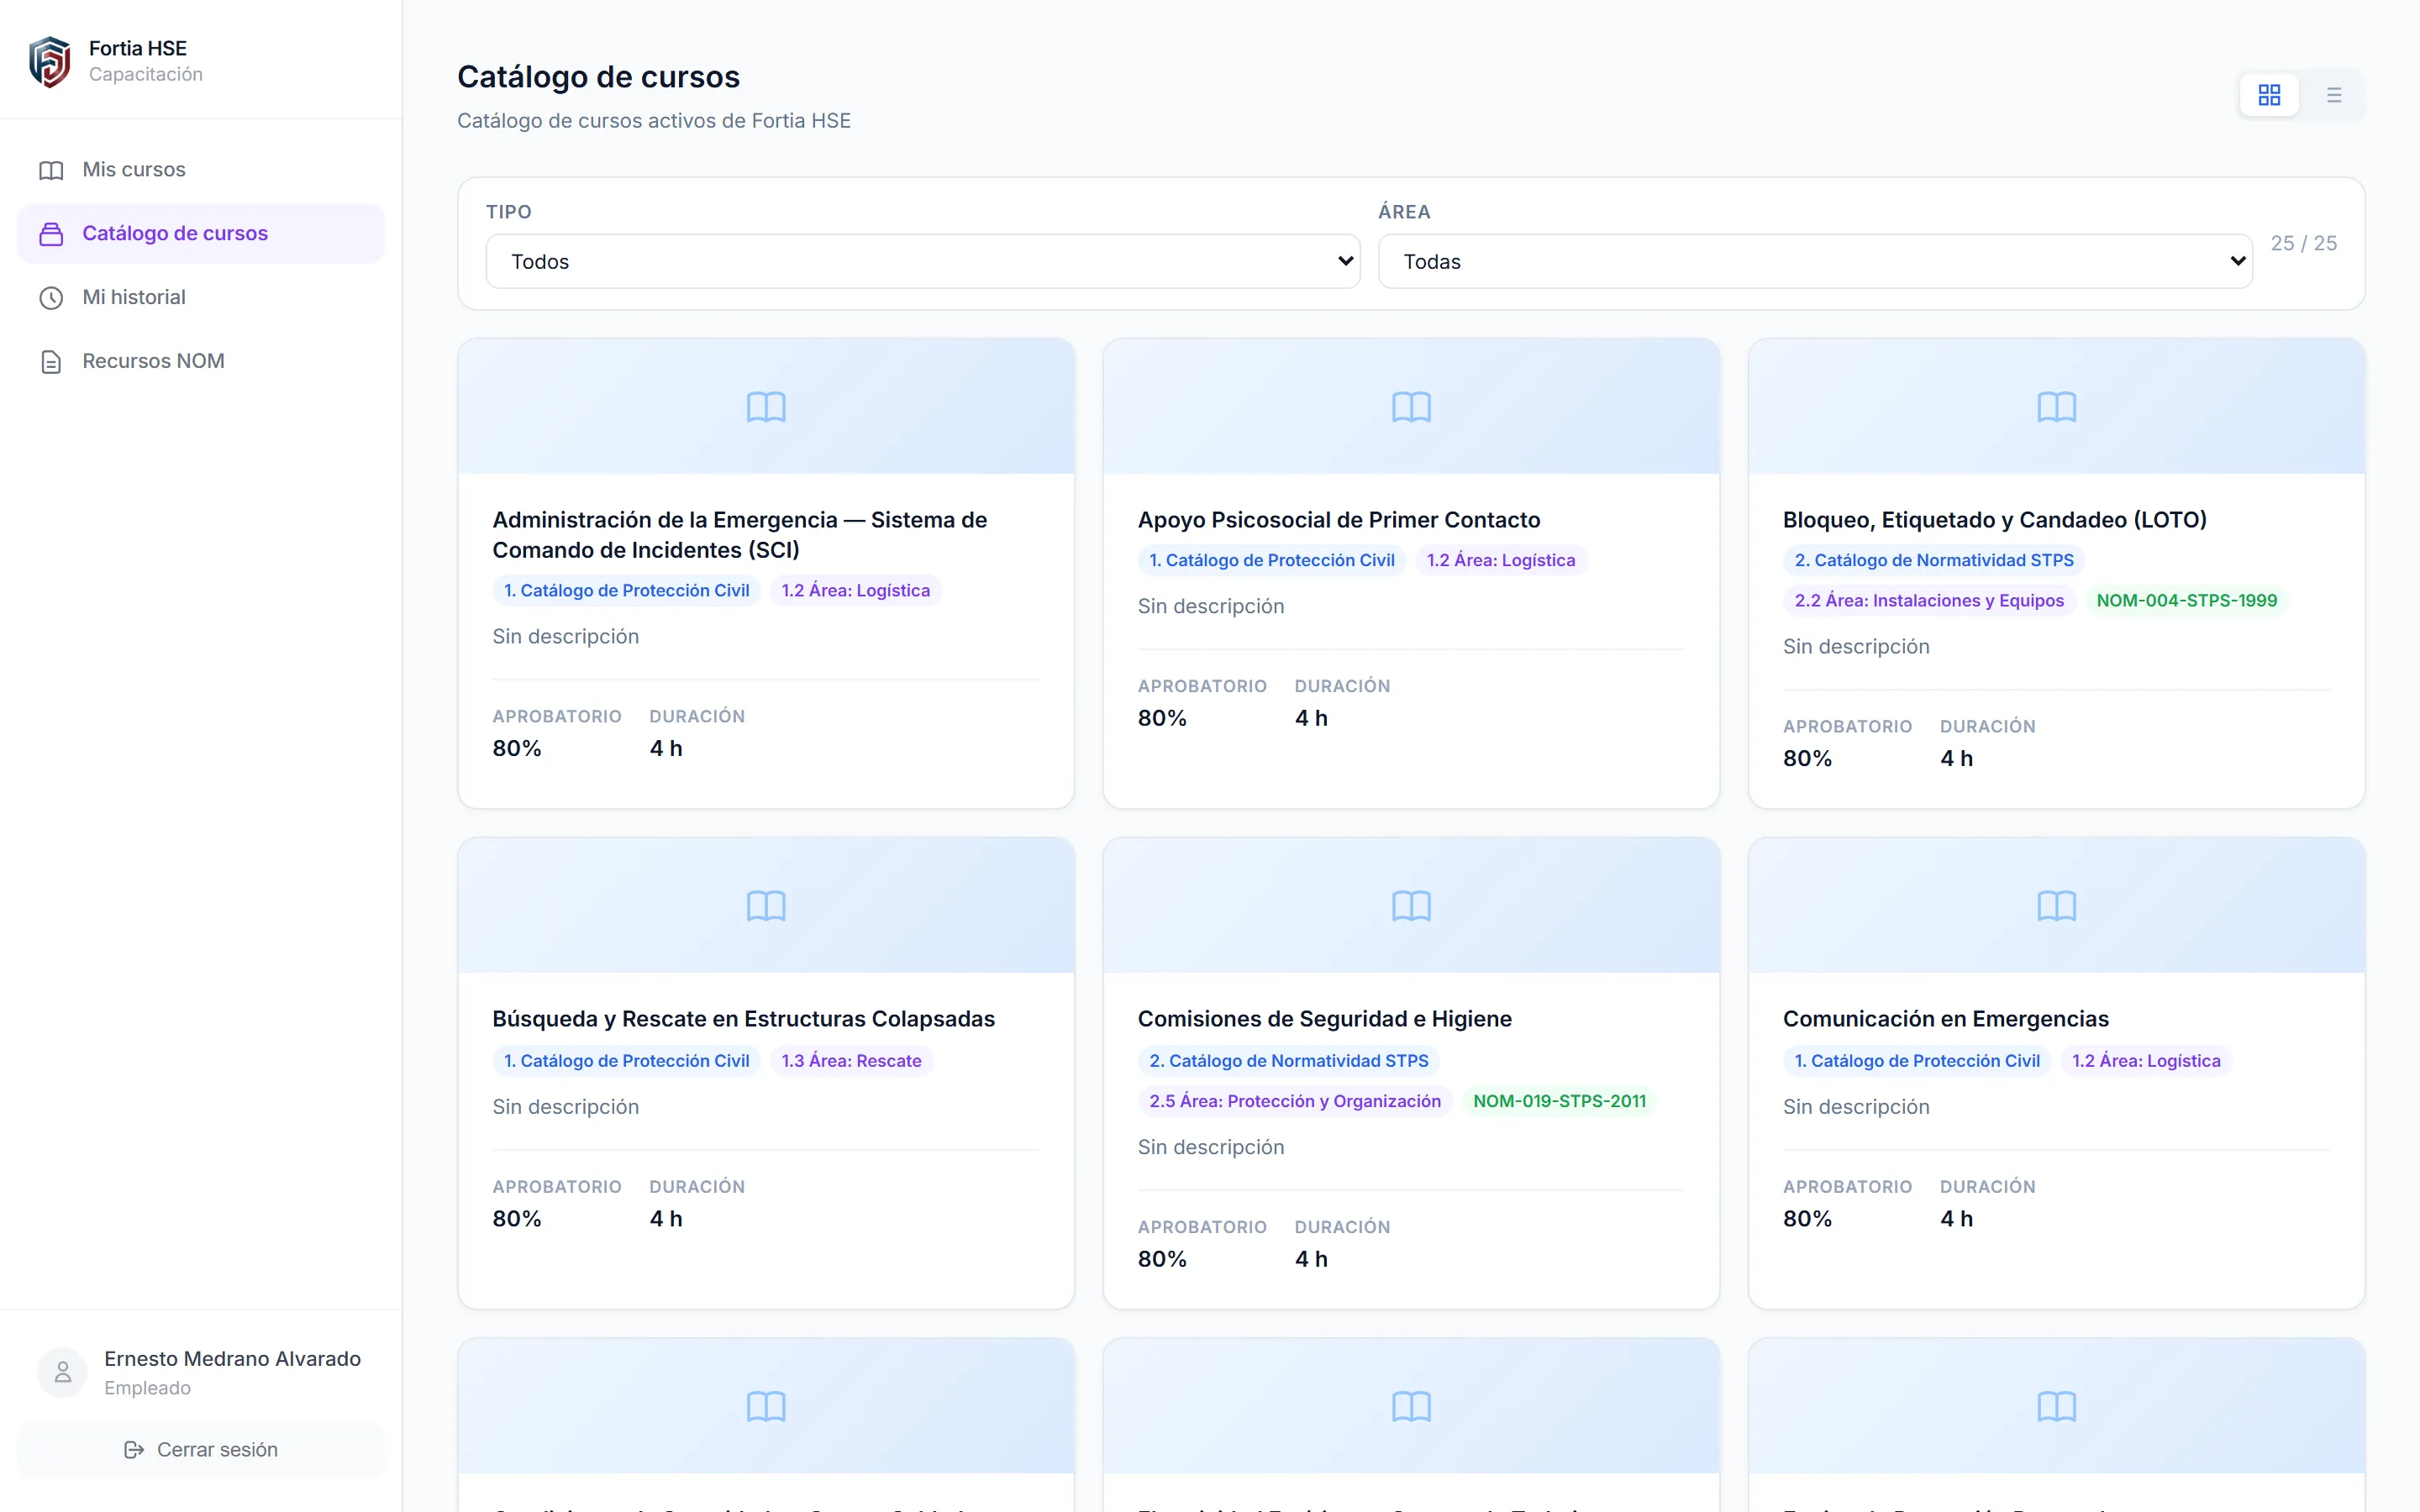Viewport: 2420px width, 1512px height.
Task: Click 1.2 Área: Logística tag on Administración de la Emergencia card
Action: 855,591
